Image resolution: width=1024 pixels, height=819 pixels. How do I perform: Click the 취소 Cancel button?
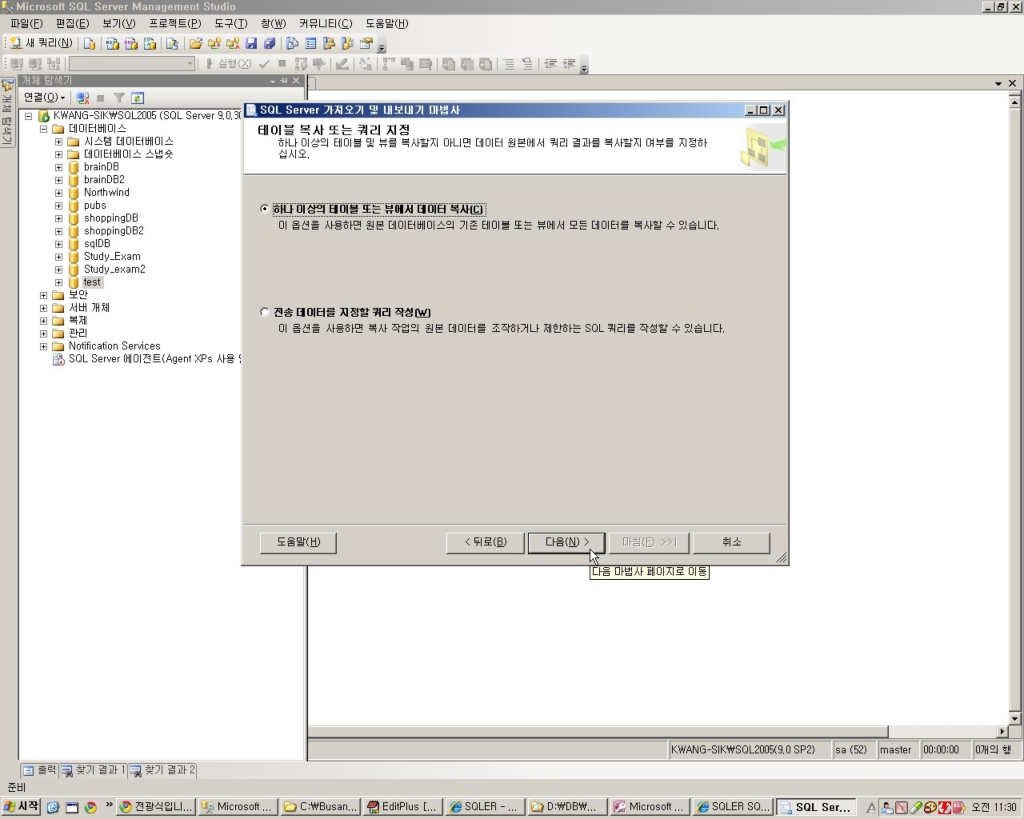(x=731, y=542)
